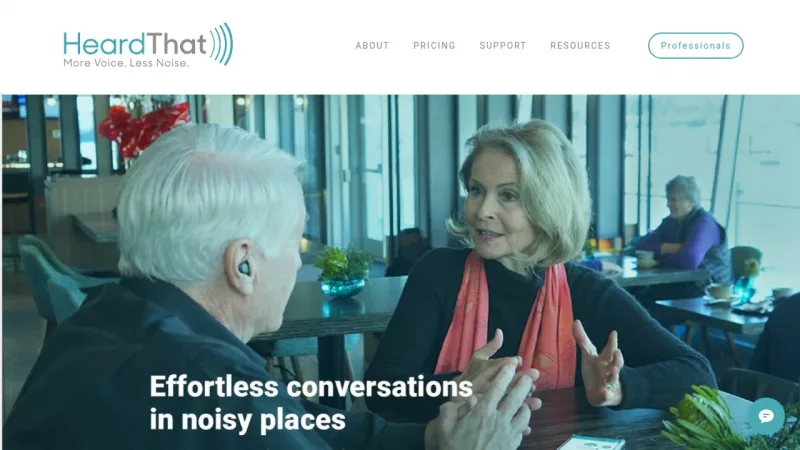Click the white-haired man's head
Screen dimensions: 800x450
(x=207, y=204)
